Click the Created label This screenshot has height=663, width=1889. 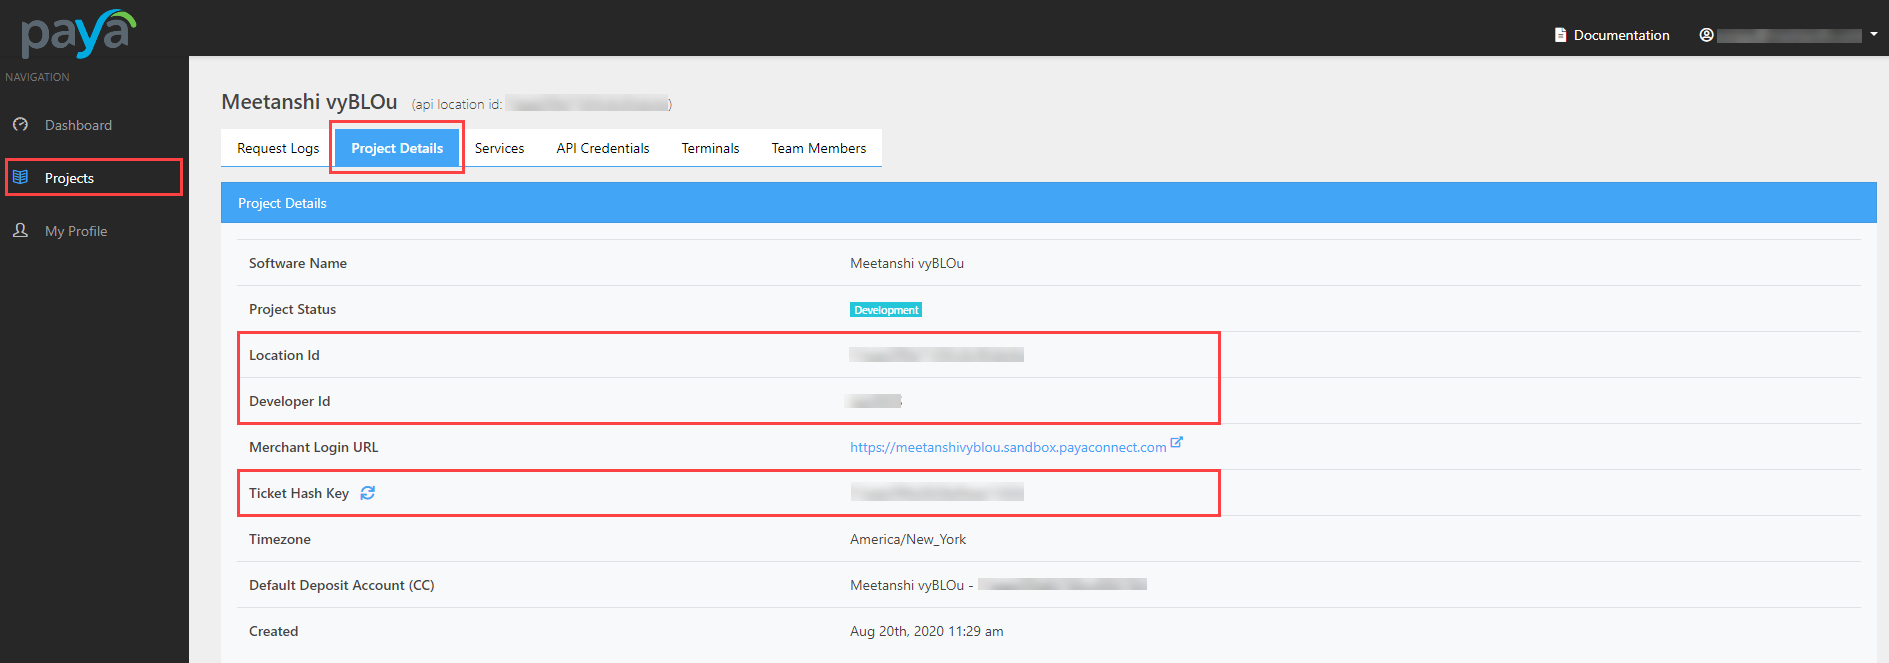[x=273, y=631]
